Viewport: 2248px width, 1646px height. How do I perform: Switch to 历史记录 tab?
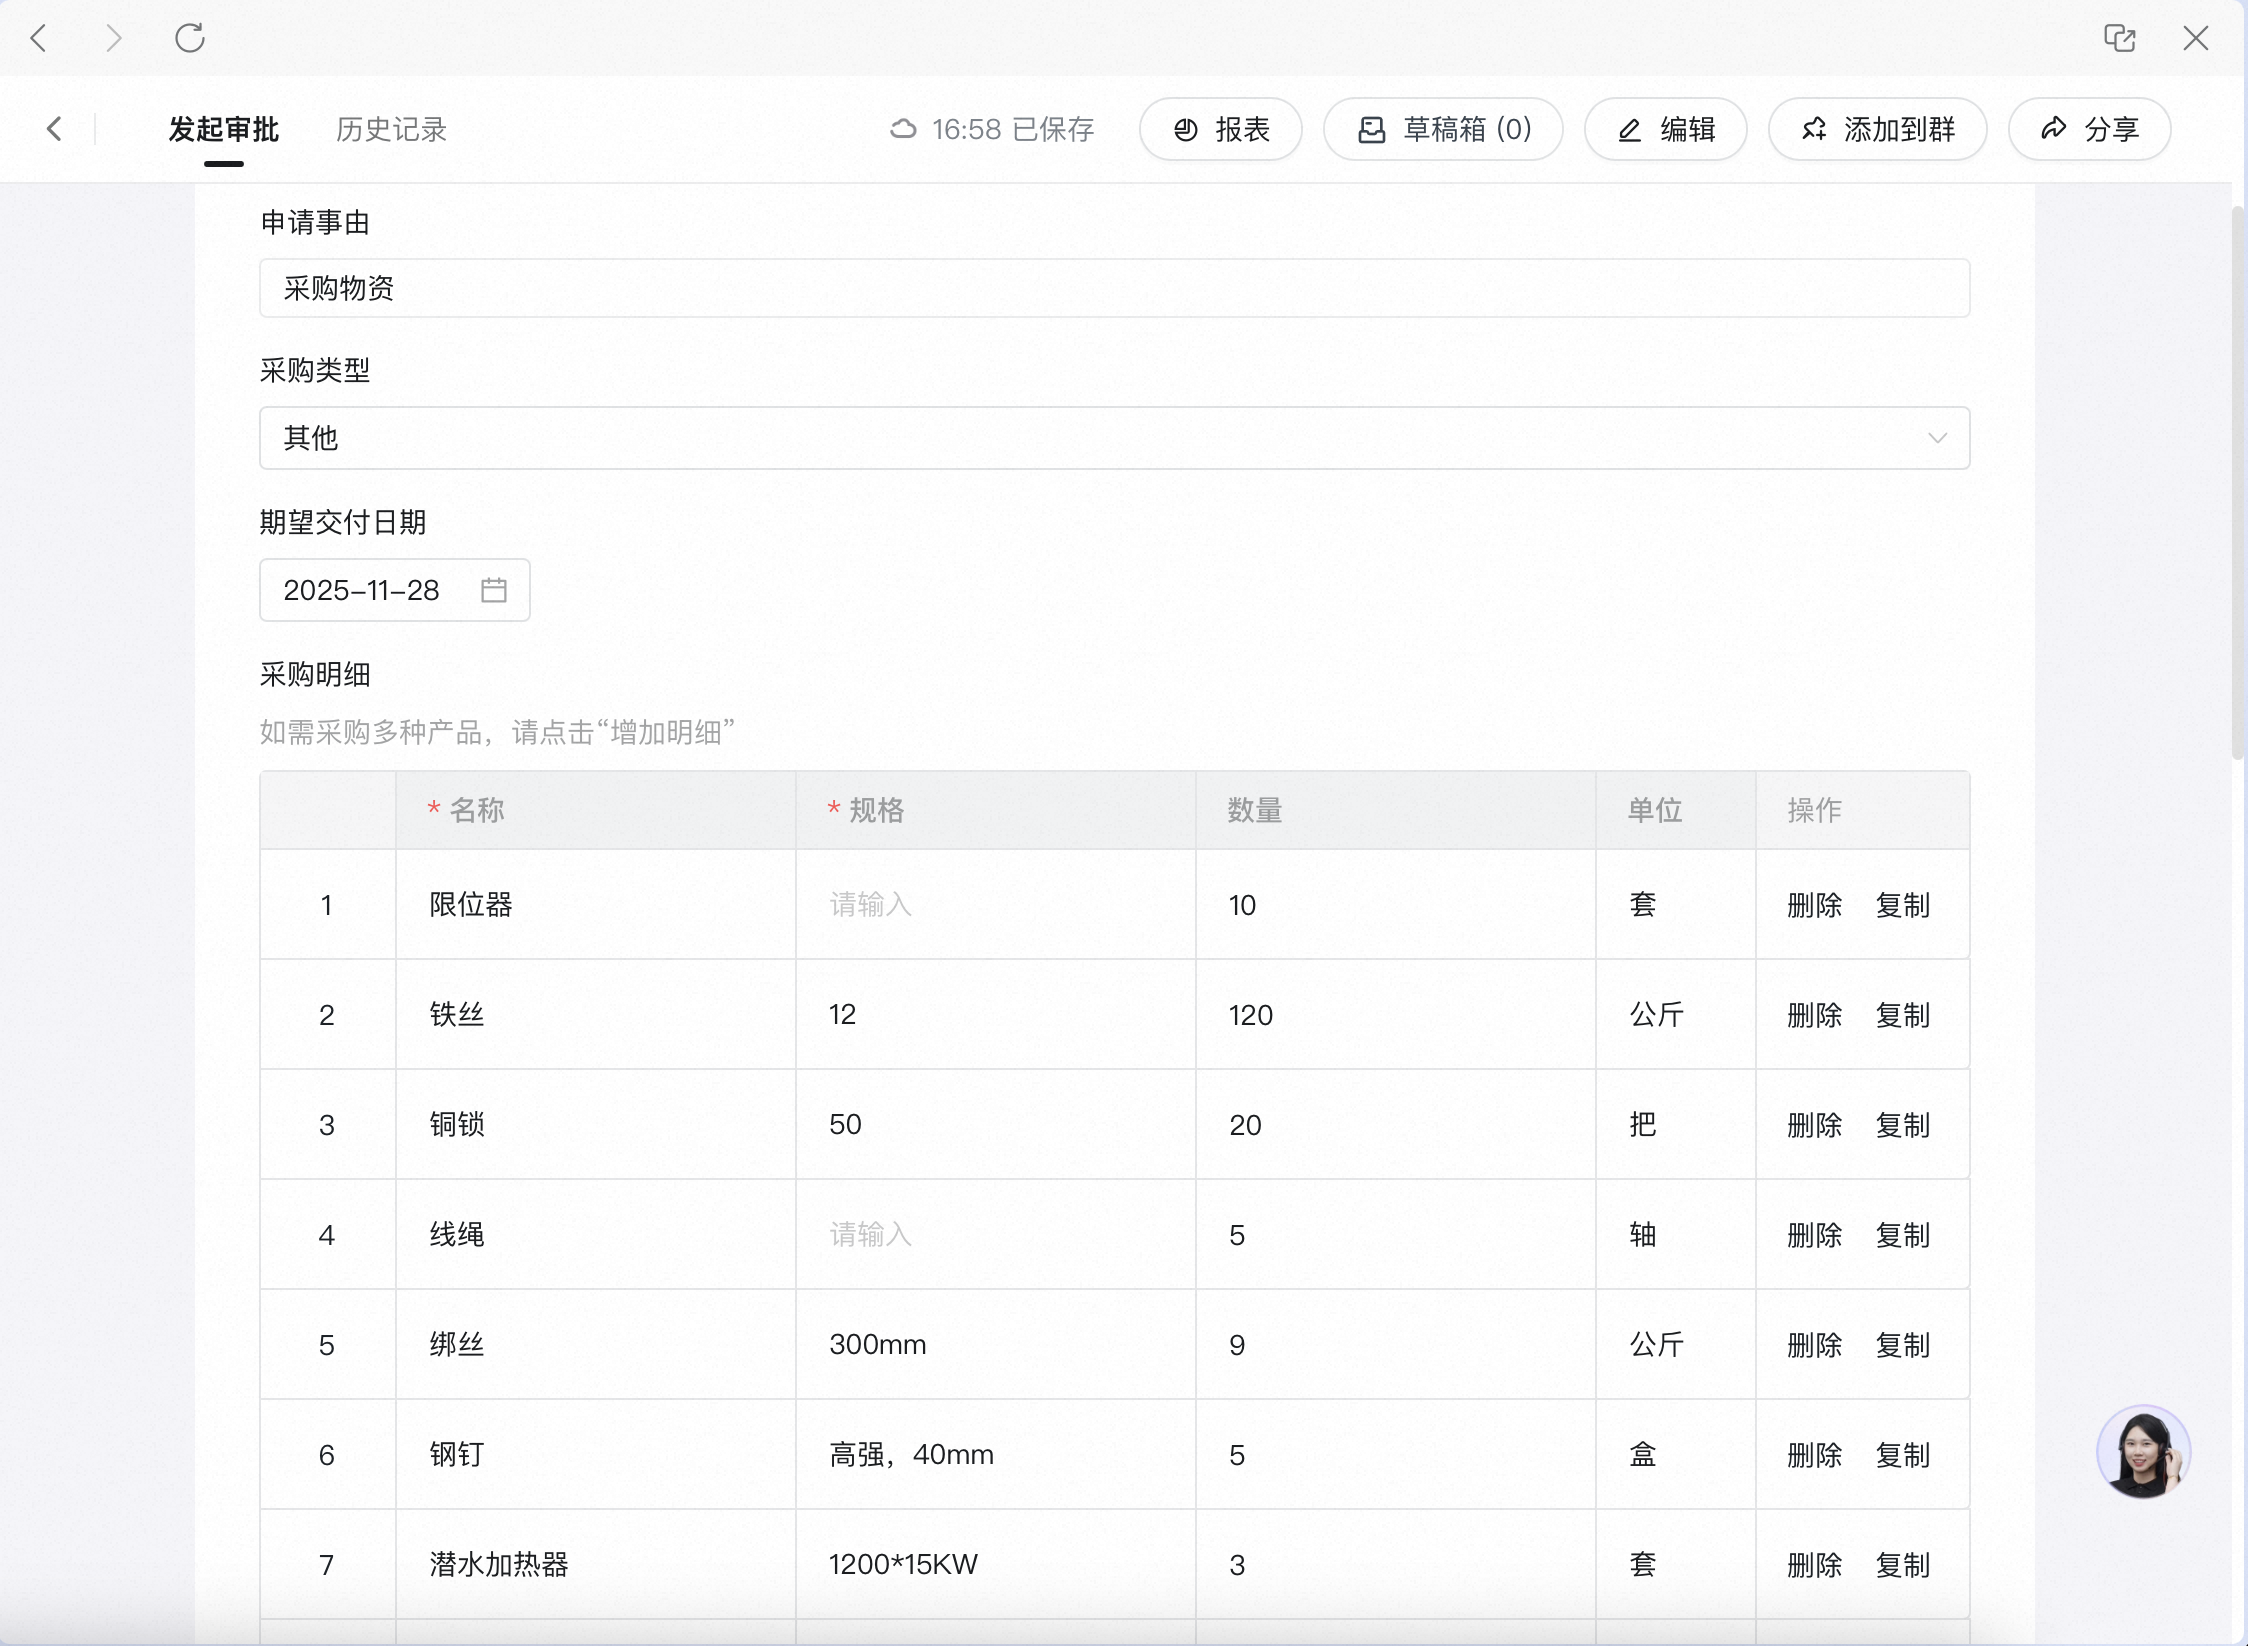pyautogui.click(x=391, y=129)
